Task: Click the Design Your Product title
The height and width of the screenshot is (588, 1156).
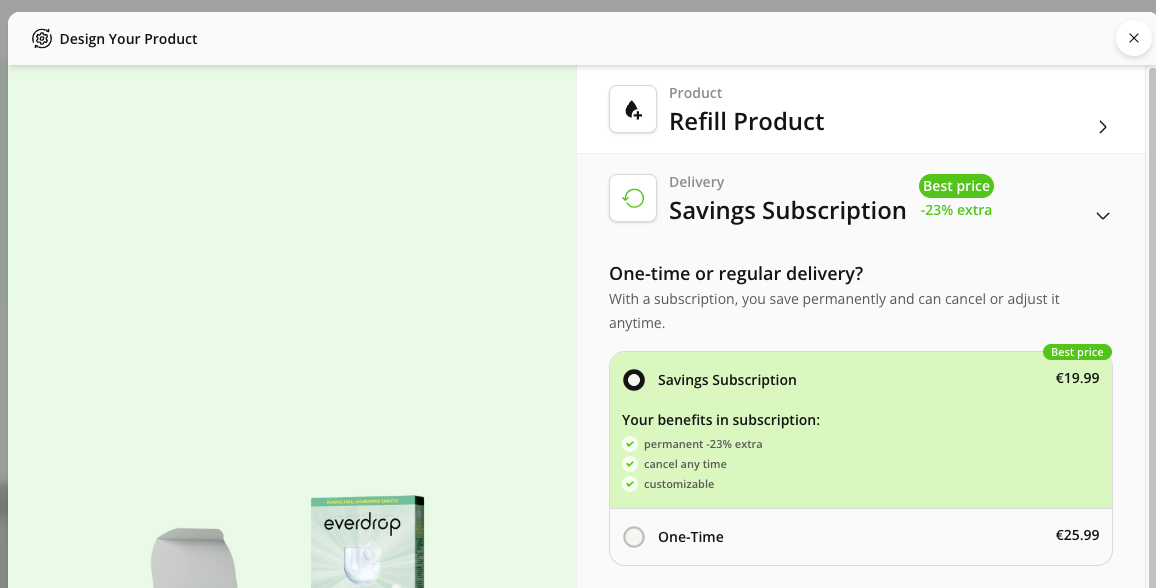Action: 129,39
